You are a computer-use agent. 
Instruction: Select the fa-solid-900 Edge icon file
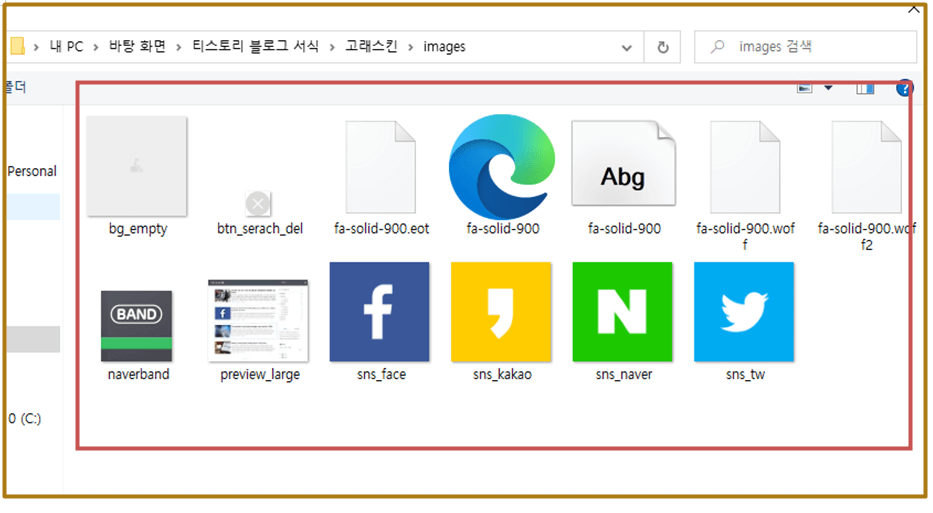pyautogui.click(x=502, y=166)
